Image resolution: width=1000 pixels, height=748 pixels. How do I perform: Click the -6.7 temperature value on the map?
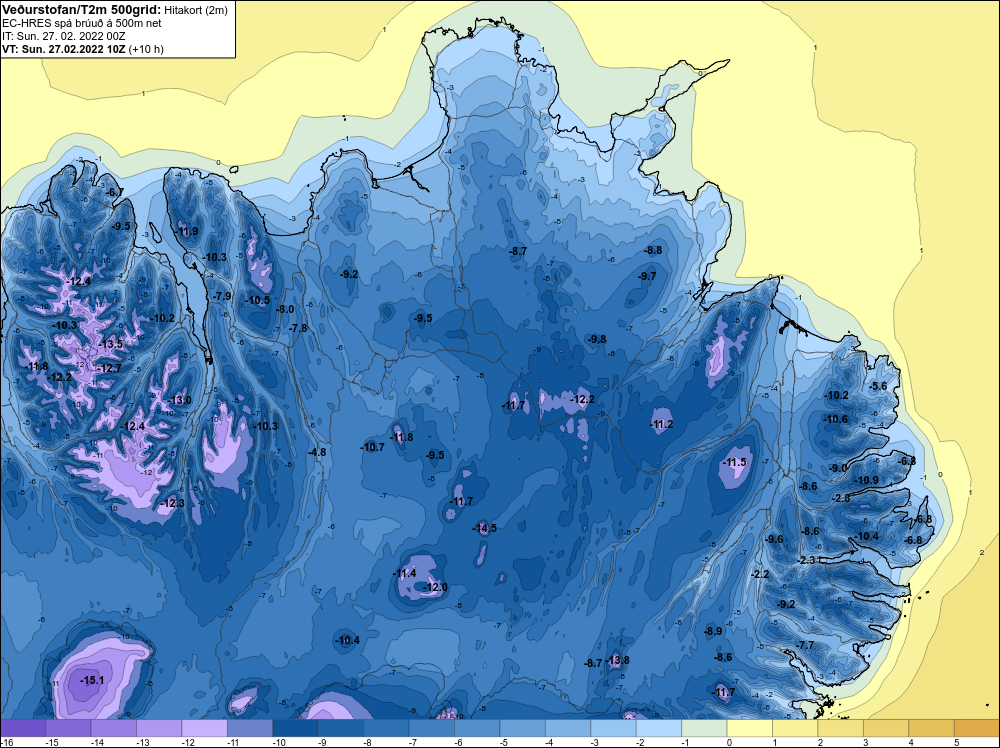click(x=115, y=192)
